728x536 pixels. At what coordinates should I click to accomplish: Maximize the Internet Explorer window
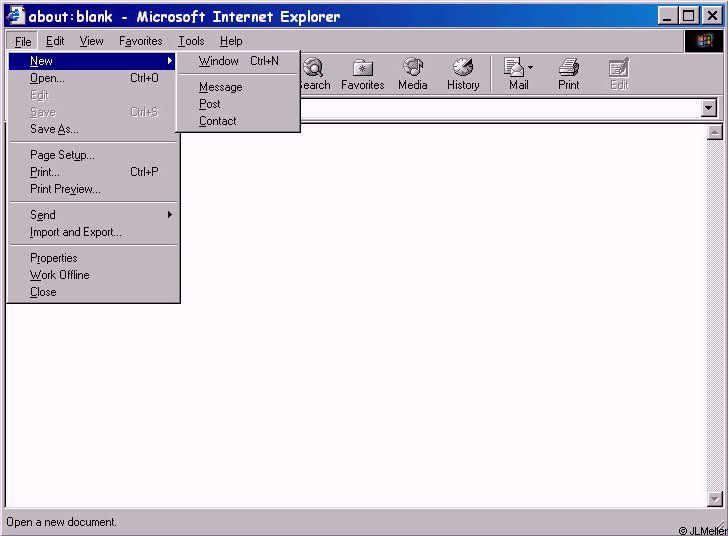(x=689, y=16)
